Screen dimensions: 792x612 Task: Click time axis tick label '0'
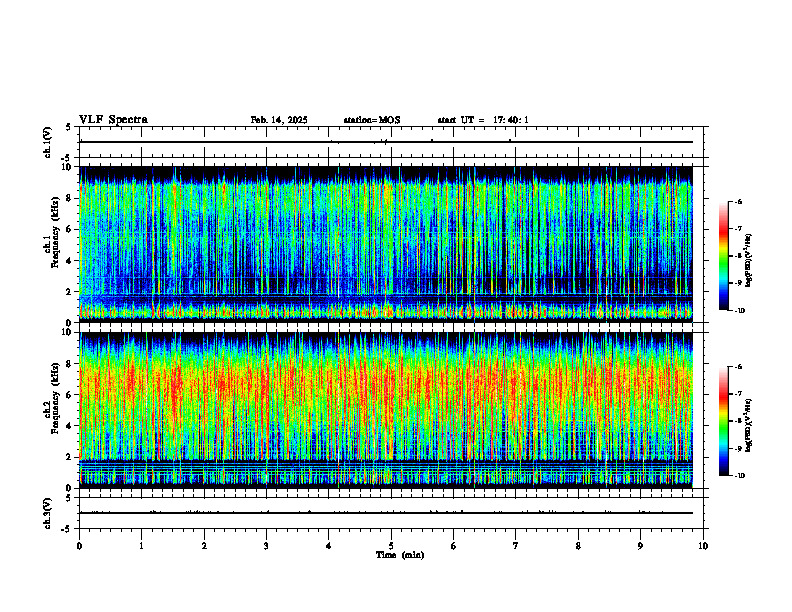coord(79,545)
